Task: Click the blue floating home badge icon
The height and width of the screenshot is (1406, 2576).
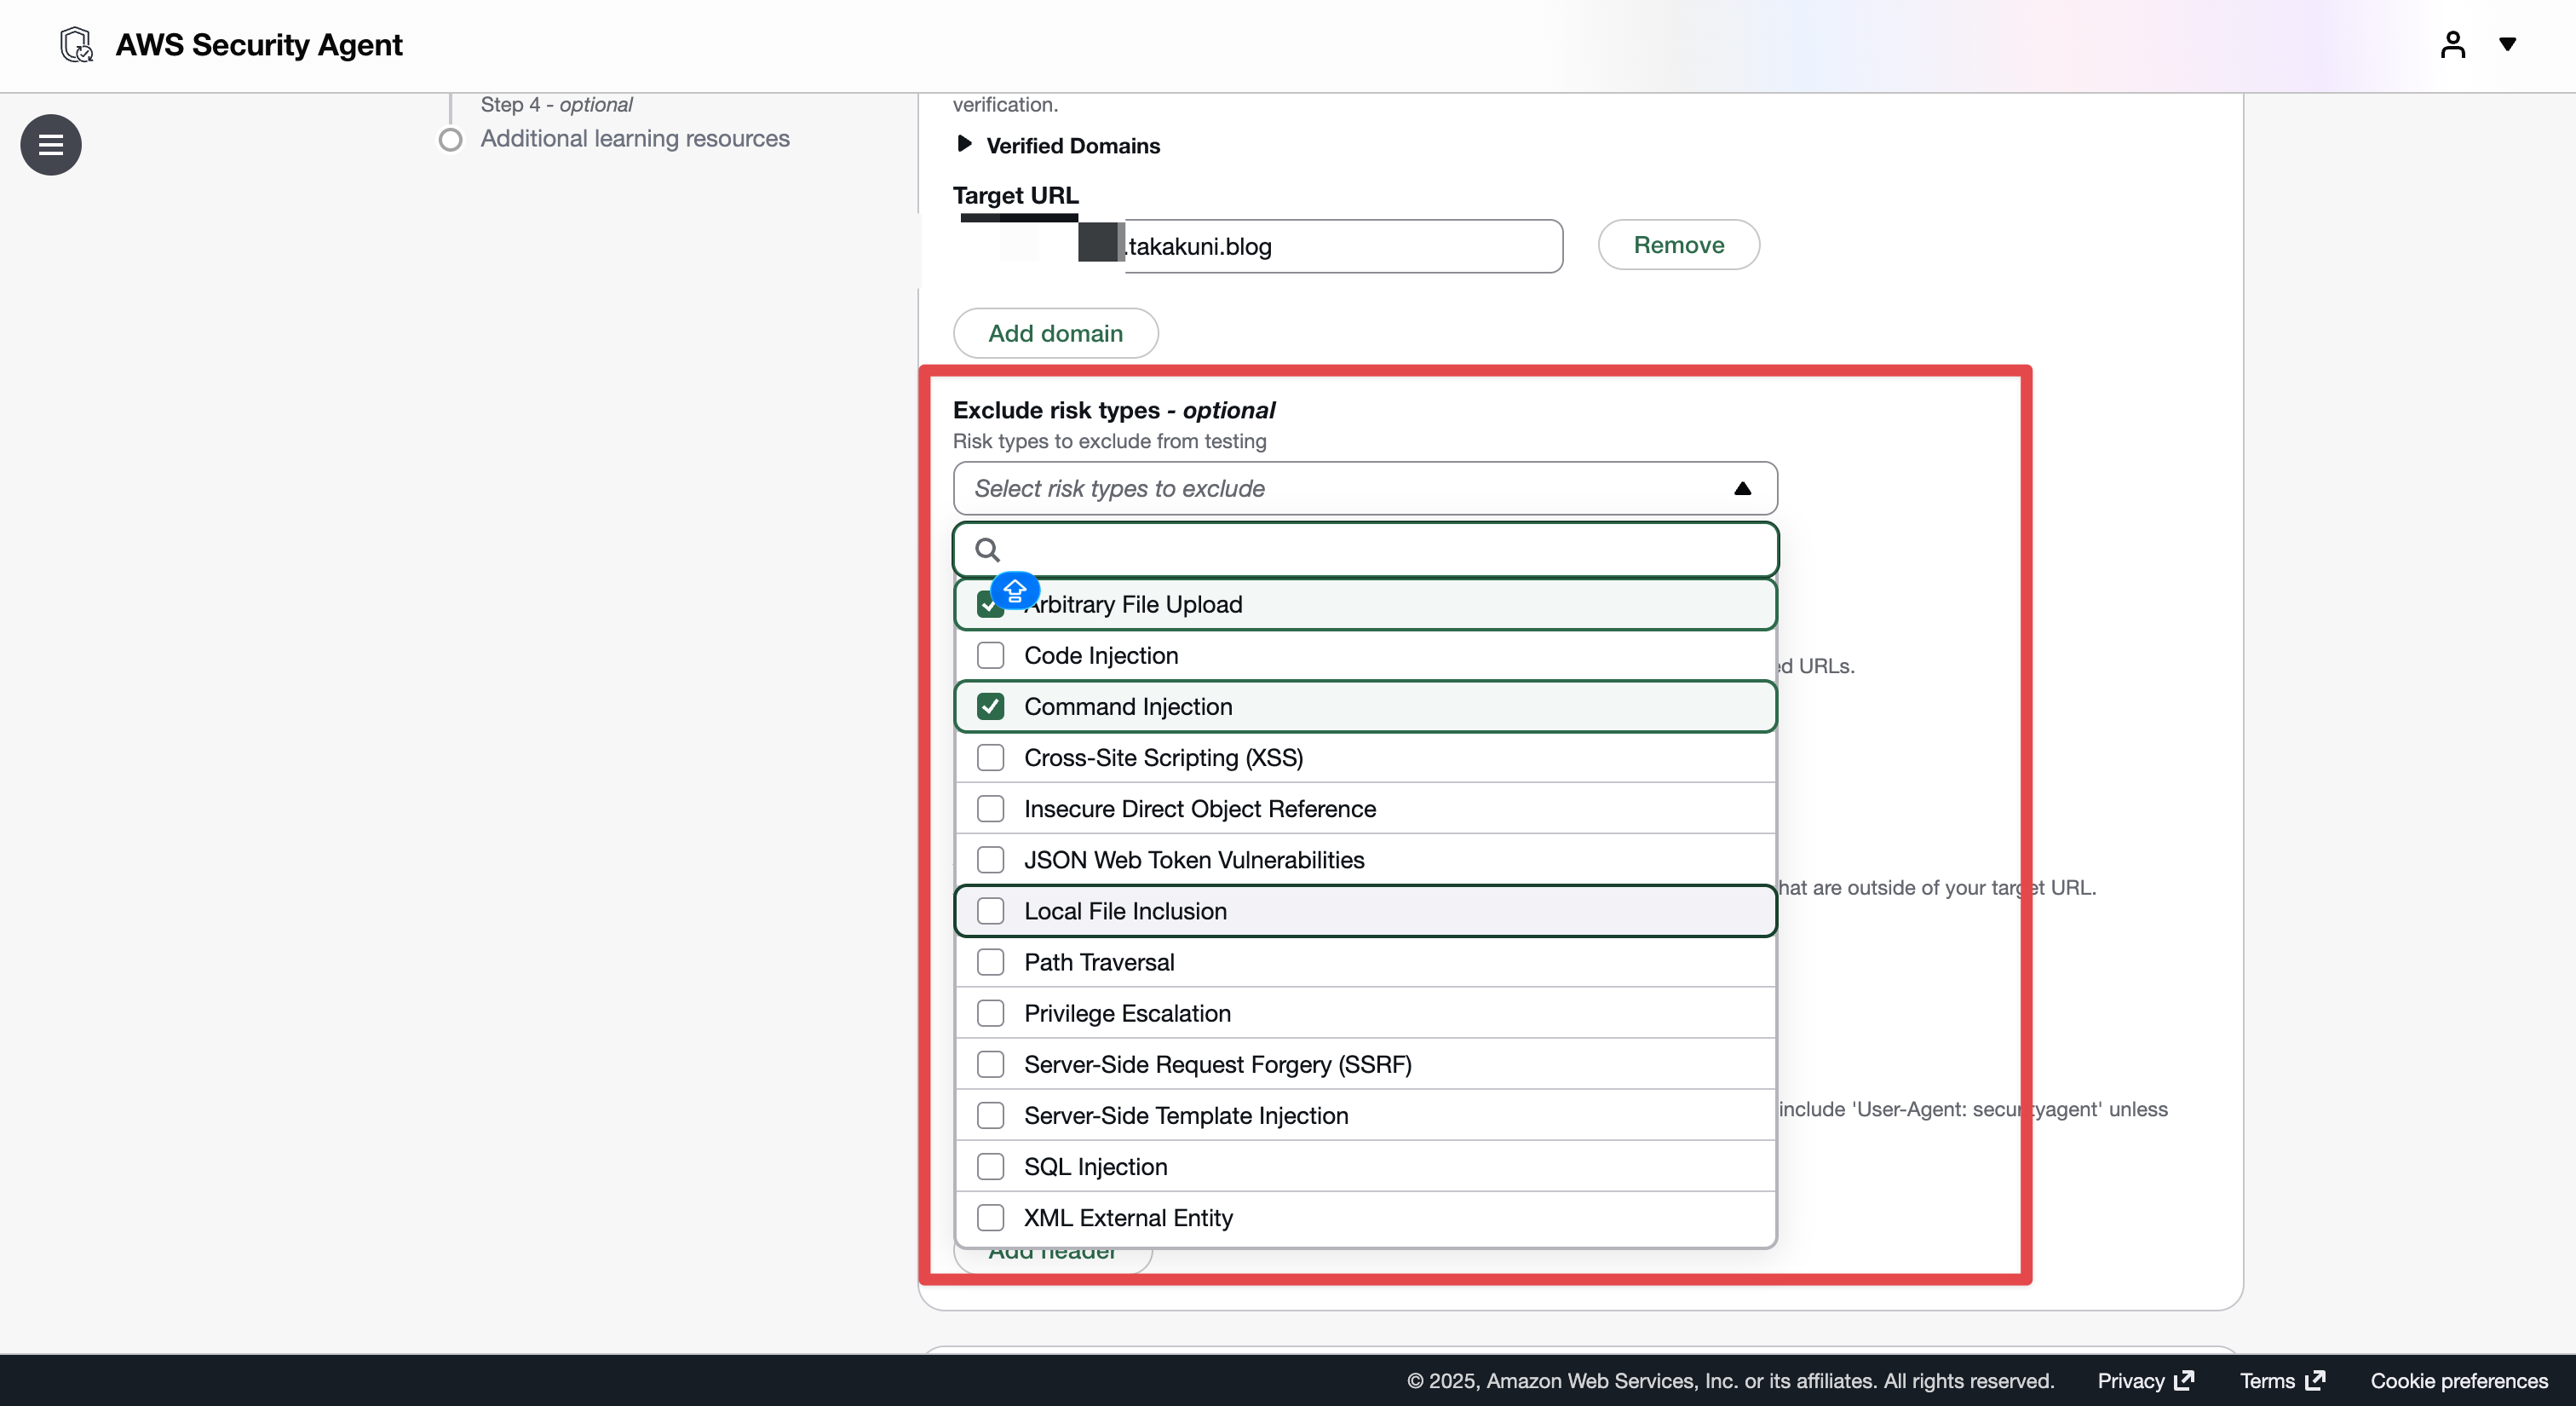Action: (1015, 591)
